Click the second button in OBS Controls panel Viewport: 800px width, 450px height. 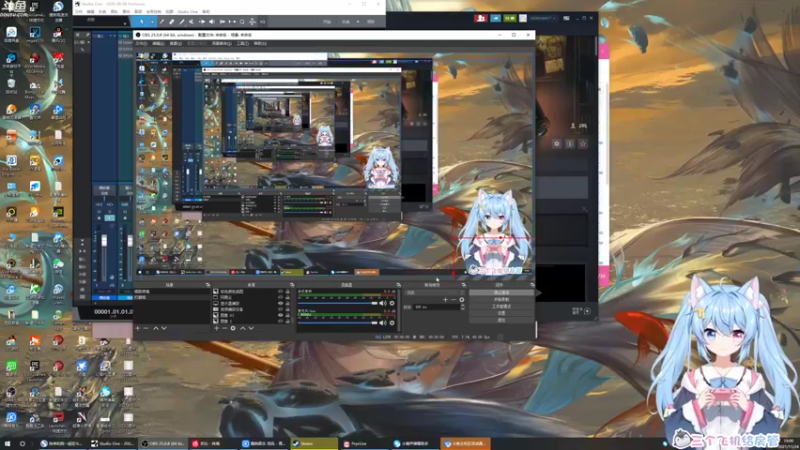coord(501,299)
